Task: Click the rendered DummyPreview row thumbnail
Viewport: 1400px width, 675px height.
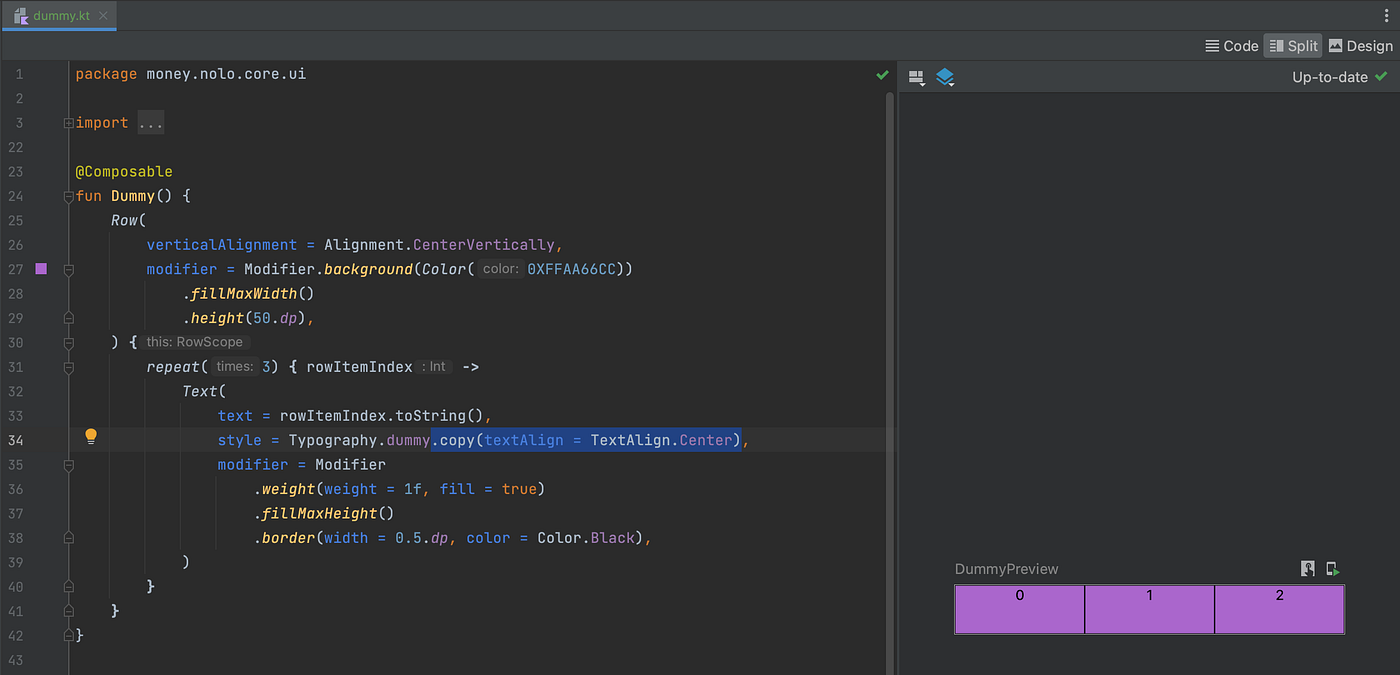Action: pyautogui.click(x=1149, y=609)
